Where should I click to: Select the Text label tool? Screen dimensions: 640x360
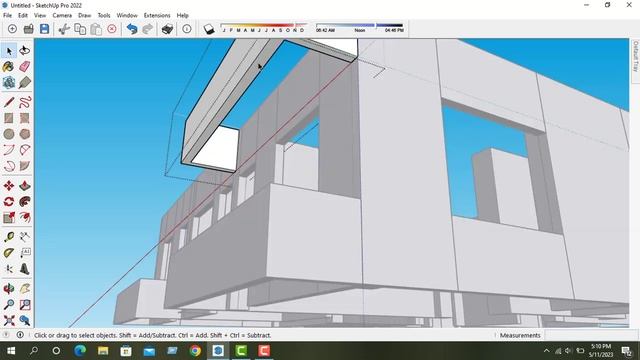tap(24, 253)
